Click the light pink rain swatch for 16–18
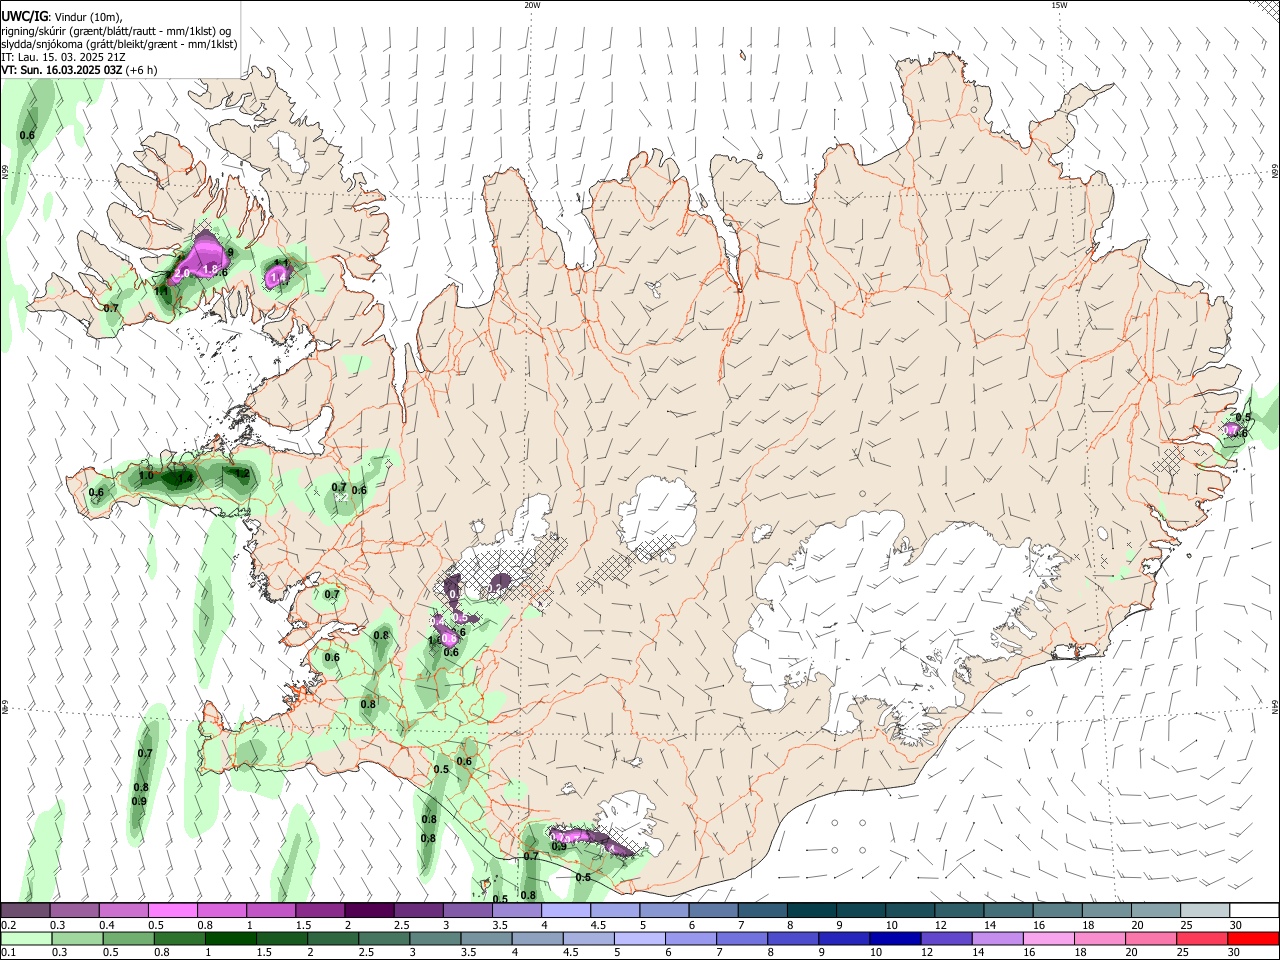 coord(1048,938)
